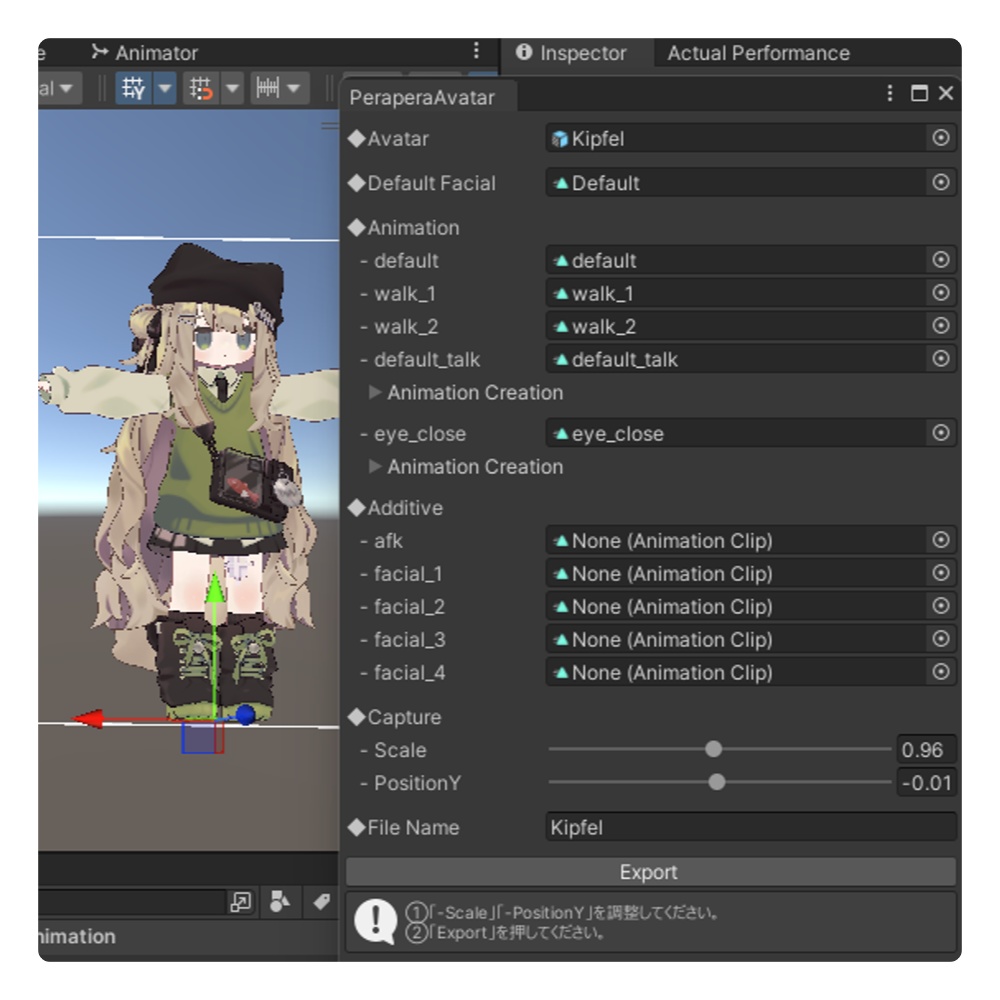Open PeraperaAvatar window options menu

click(x=890, y=93)
